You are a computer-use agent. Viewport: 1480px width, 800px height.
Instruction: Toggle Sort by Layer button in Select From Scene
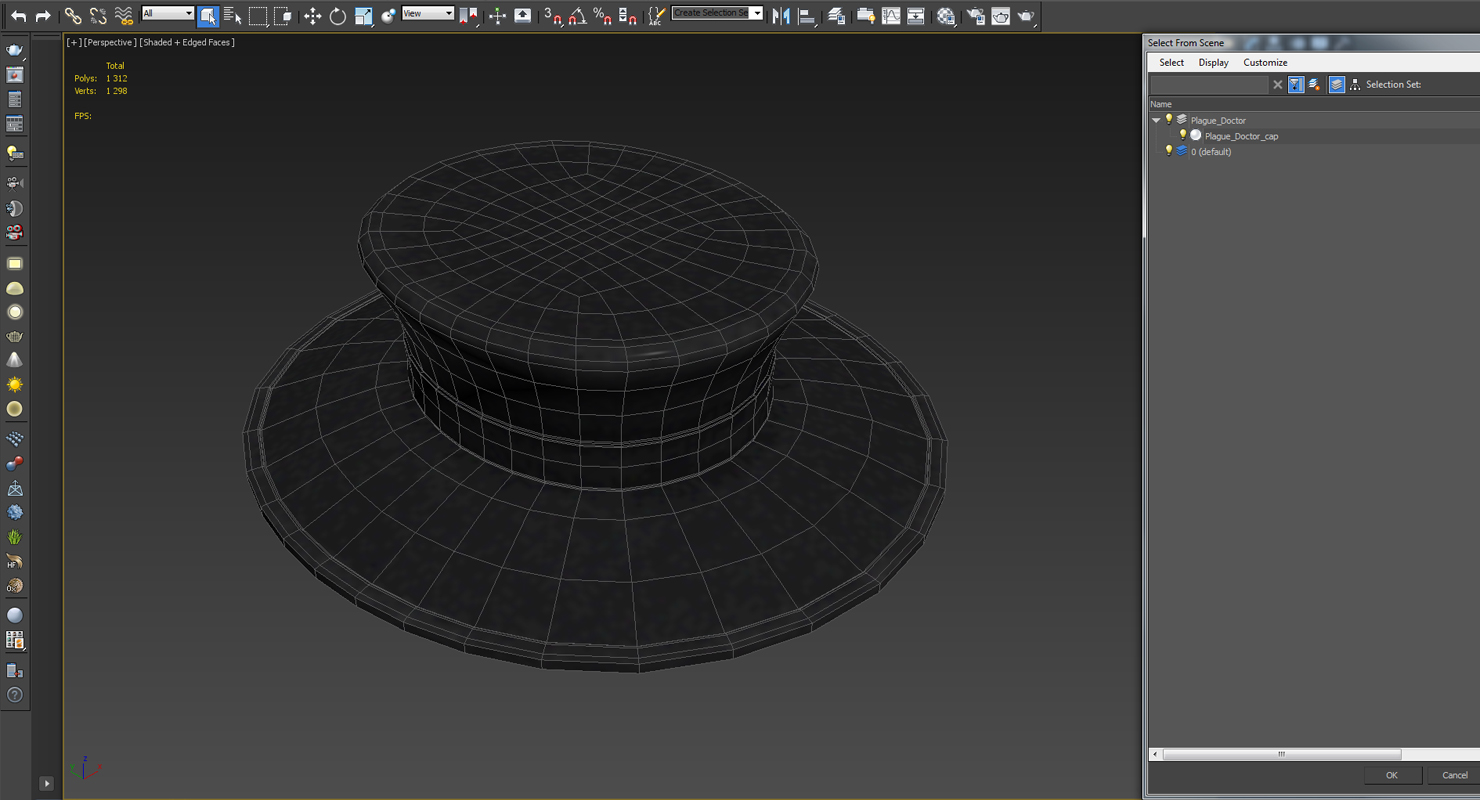click(1337, 85)
